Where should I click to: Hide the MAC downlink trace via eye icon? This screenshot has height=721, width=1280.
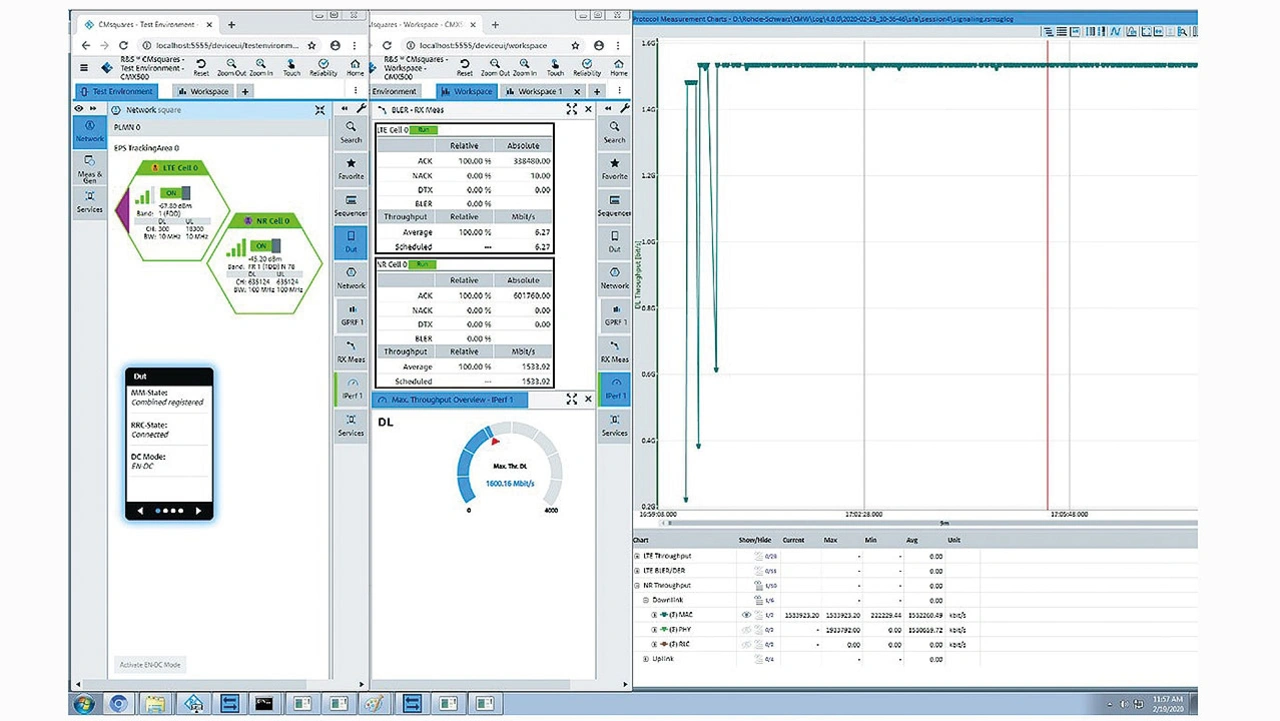tap(746, 615)
